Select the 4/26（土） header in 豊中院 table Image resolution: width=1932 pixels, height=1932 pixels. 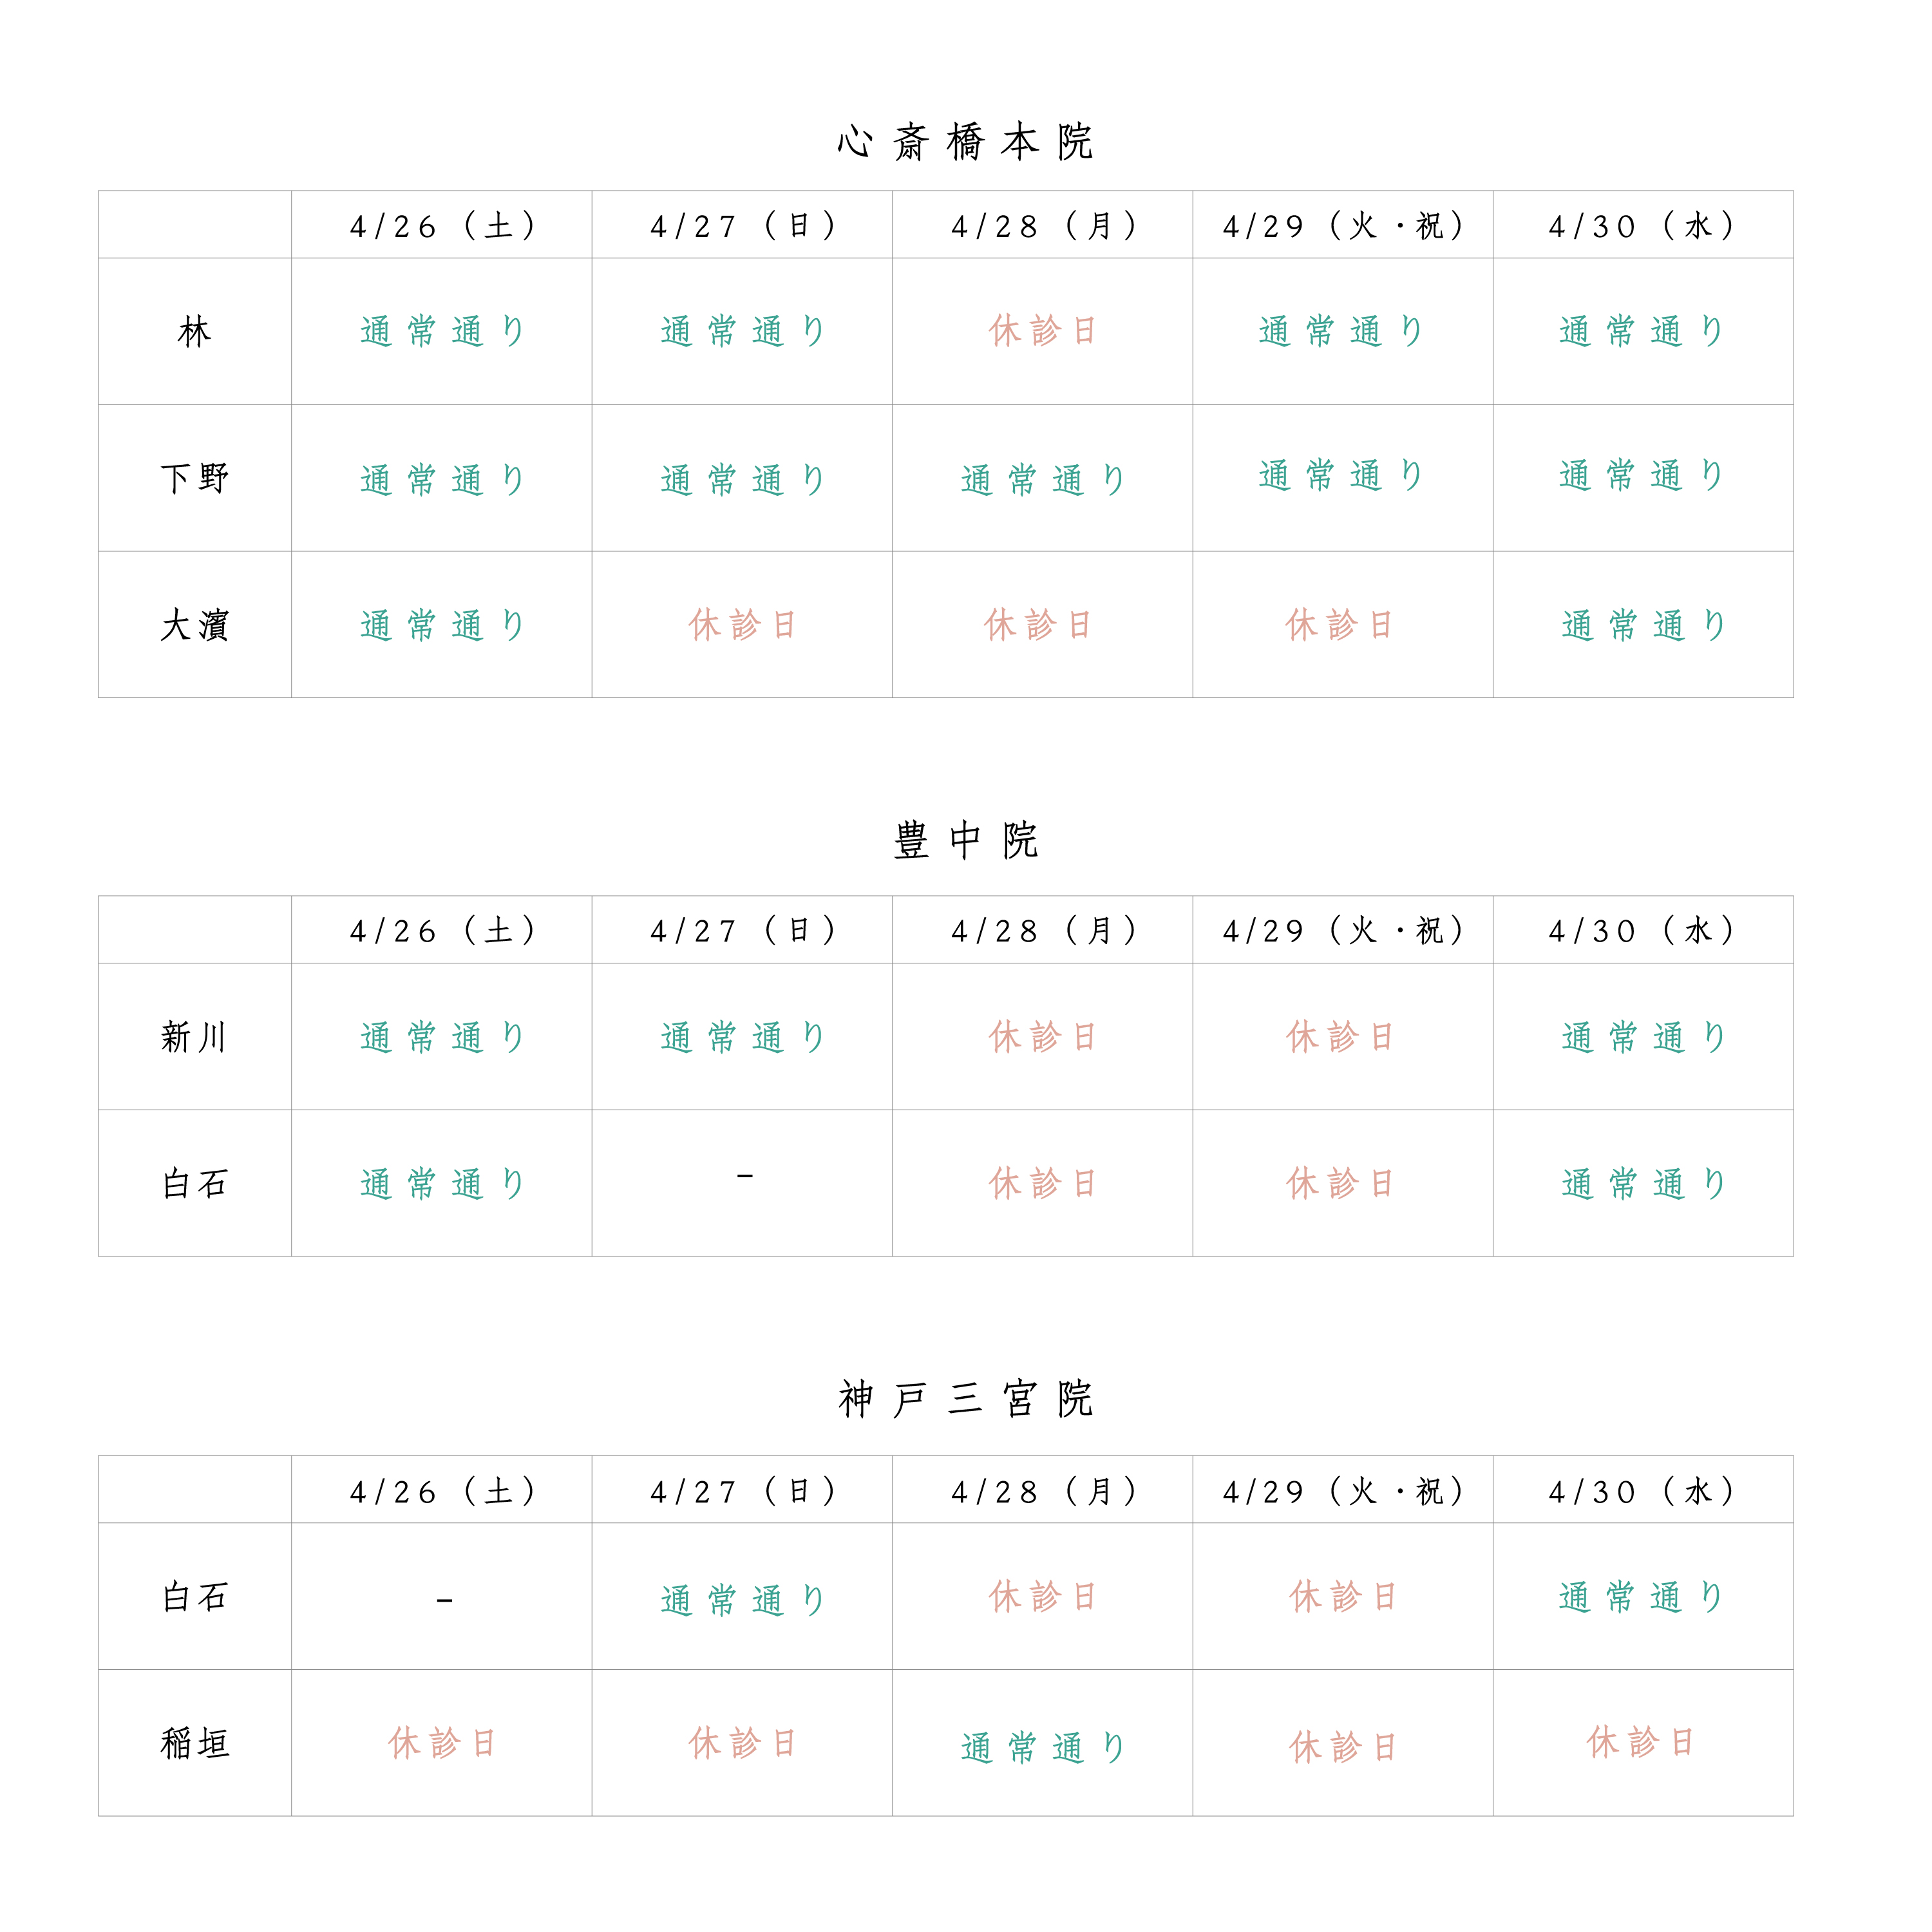pyautogui.click(x=442, y=931)
